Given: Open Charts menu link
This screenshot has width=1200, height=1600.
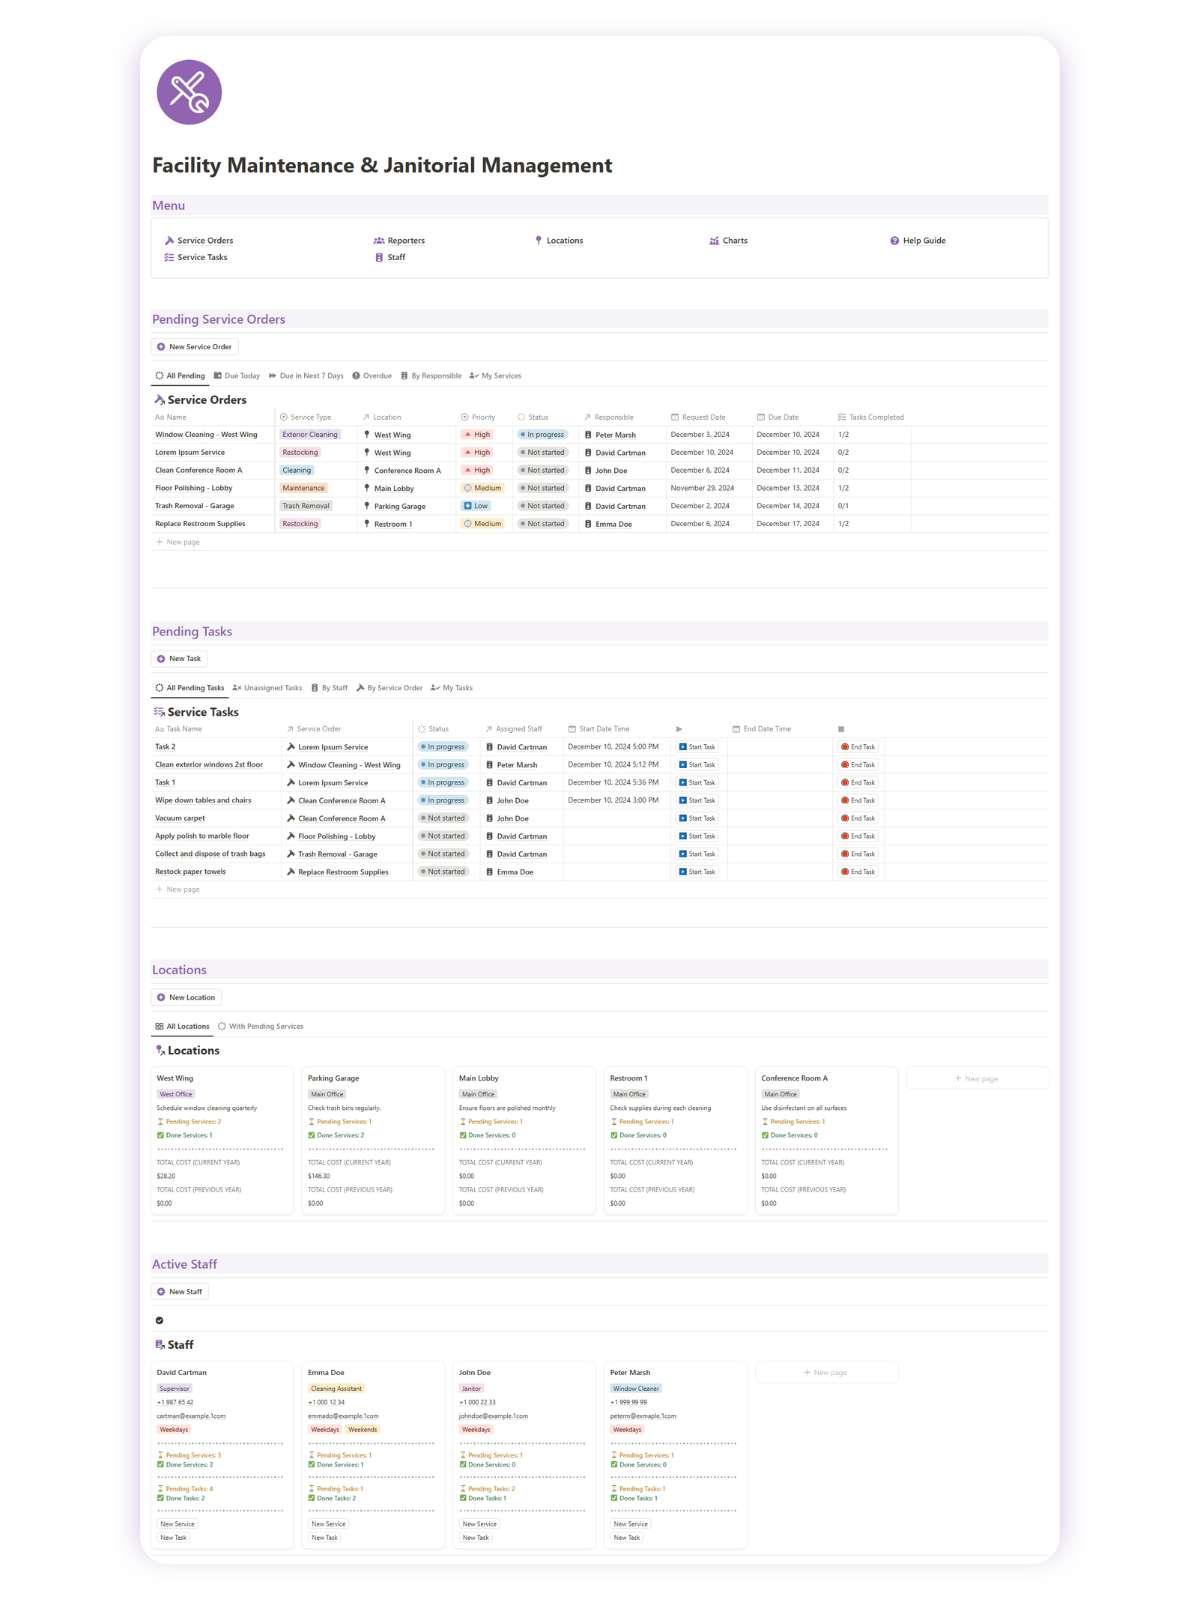Looking at the screenshot, I should tap(728, 240).
